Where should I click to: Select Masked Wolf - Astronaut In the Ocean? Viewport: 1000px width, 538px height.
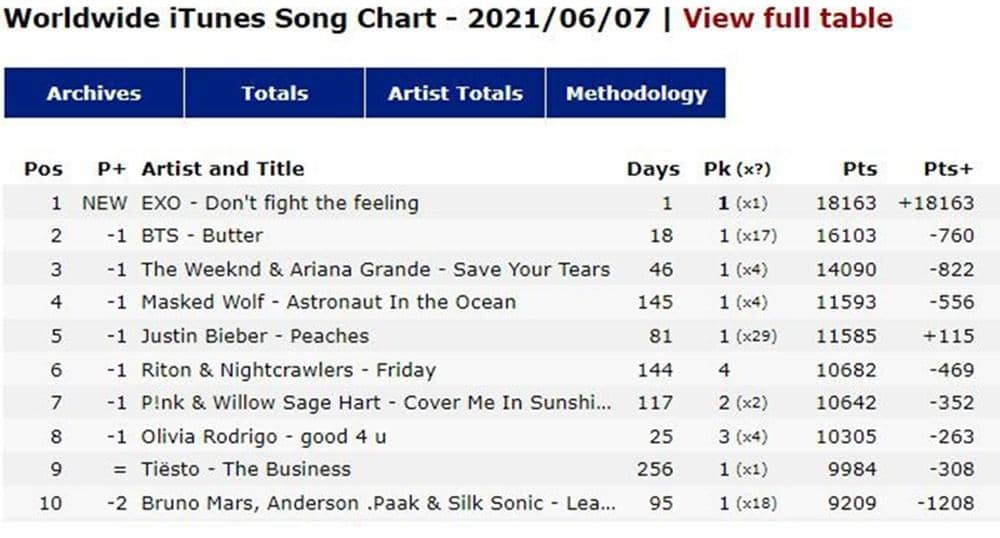(328, 302)
